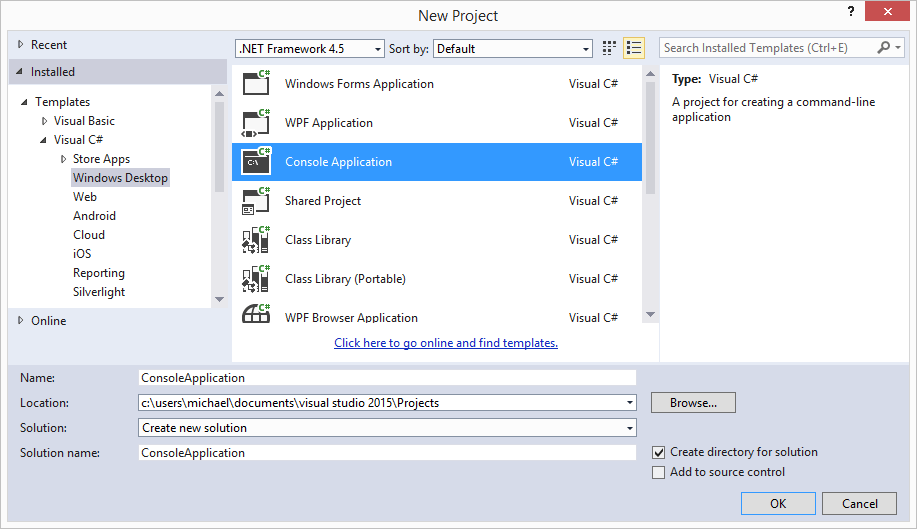Screen dimensions: 917x529
Task: Click the project Name input field
Action: (387, 378)
